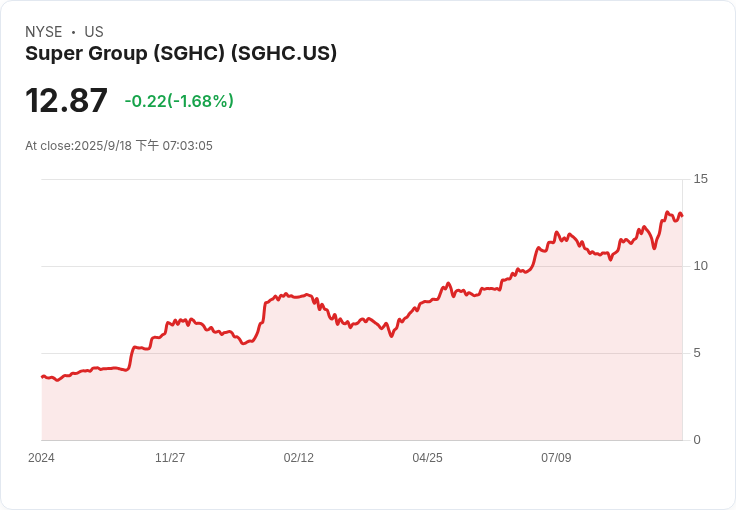The image size is (736, 510).
Task: Click the 2024 x-axis date label
Action: (41, 458)
